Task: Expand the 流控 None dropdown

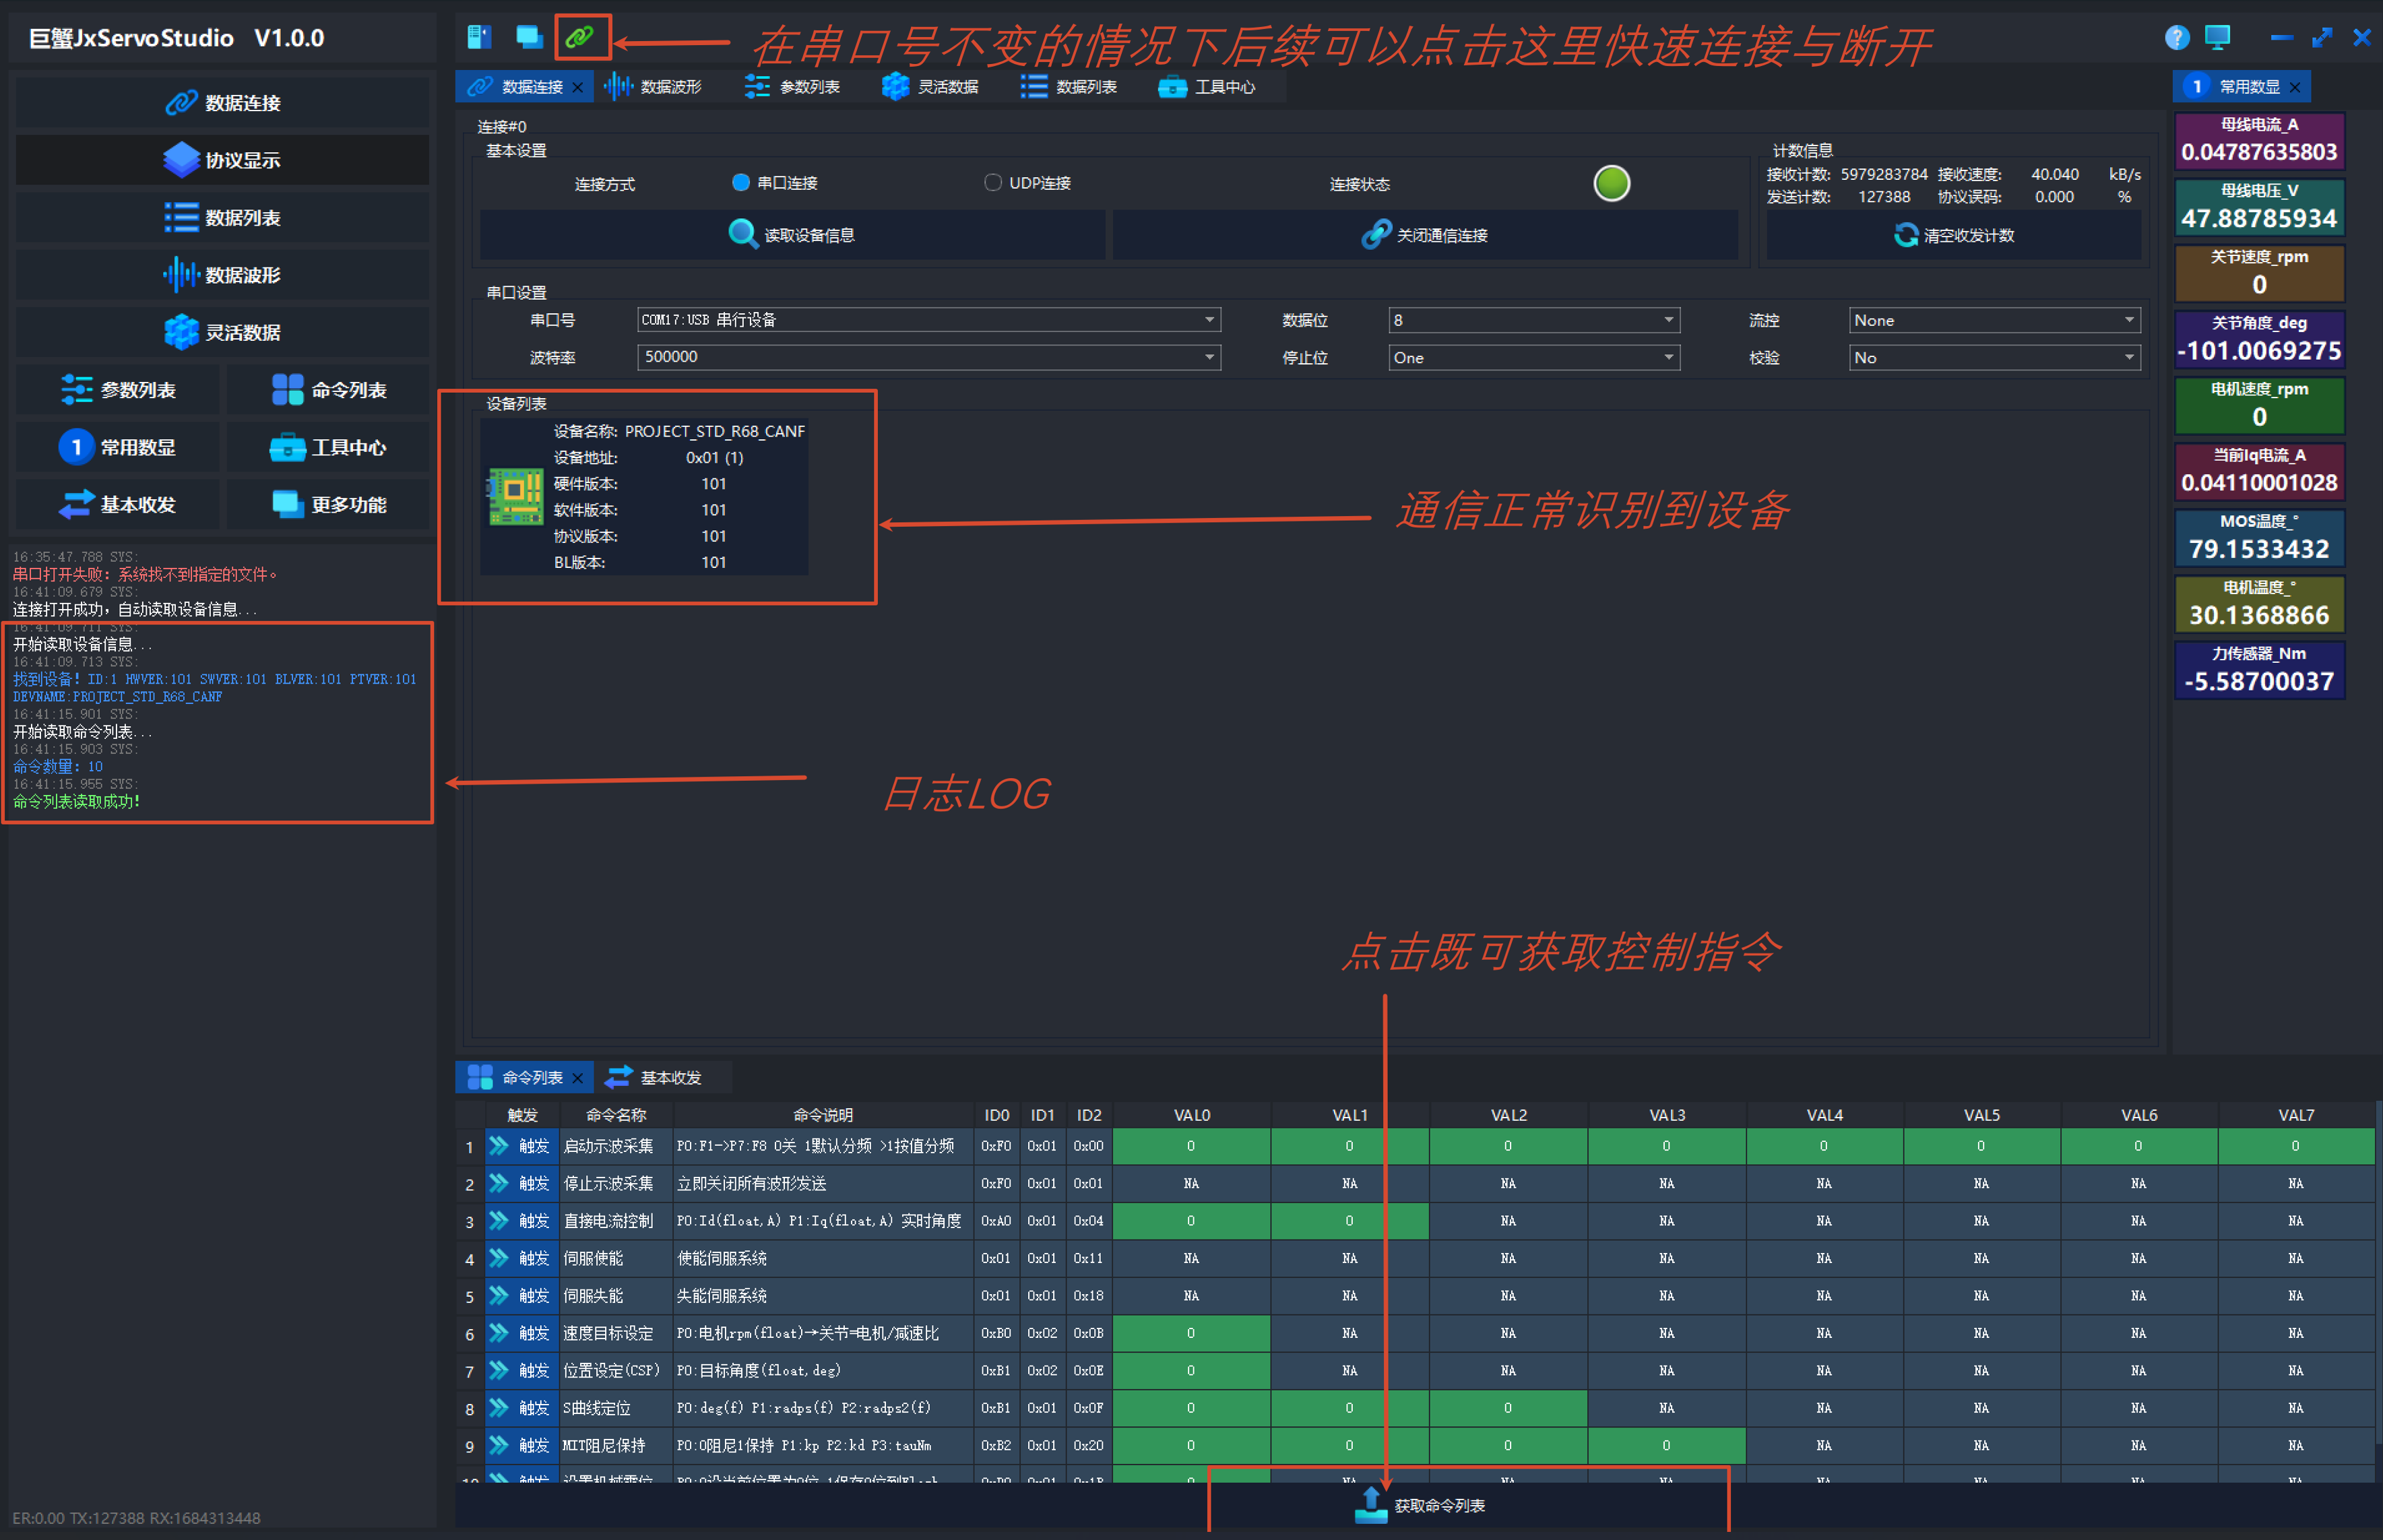Action: (1994, 320)
